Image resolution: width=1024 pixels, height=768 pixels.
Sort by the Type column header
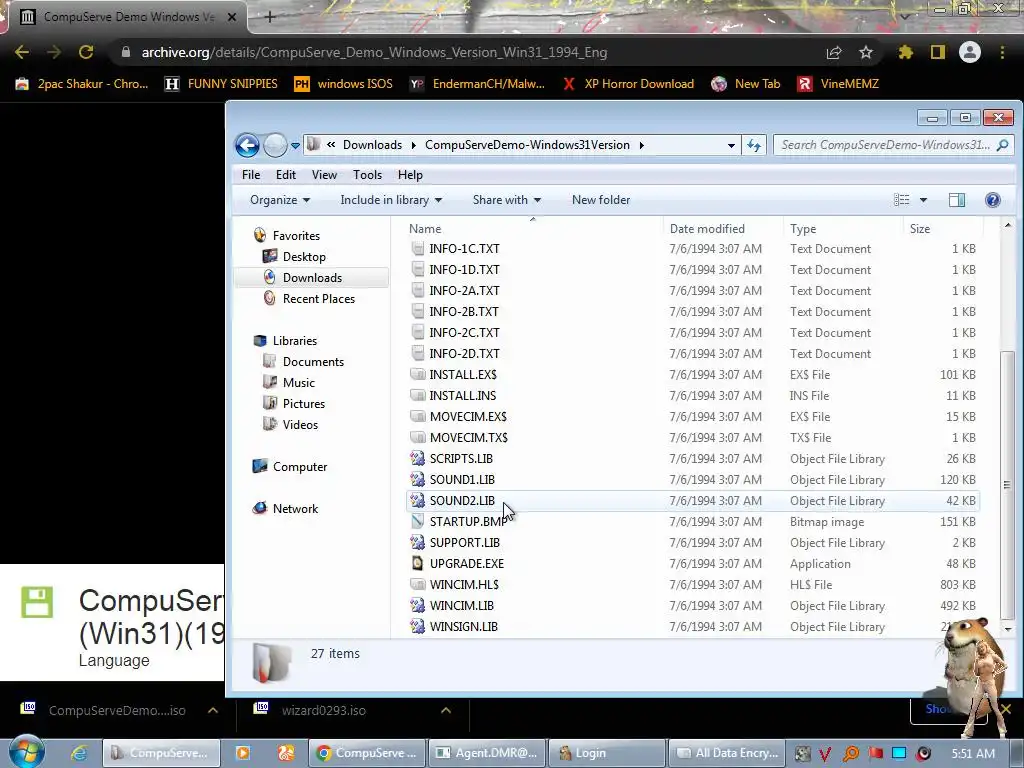pos(803,229)
